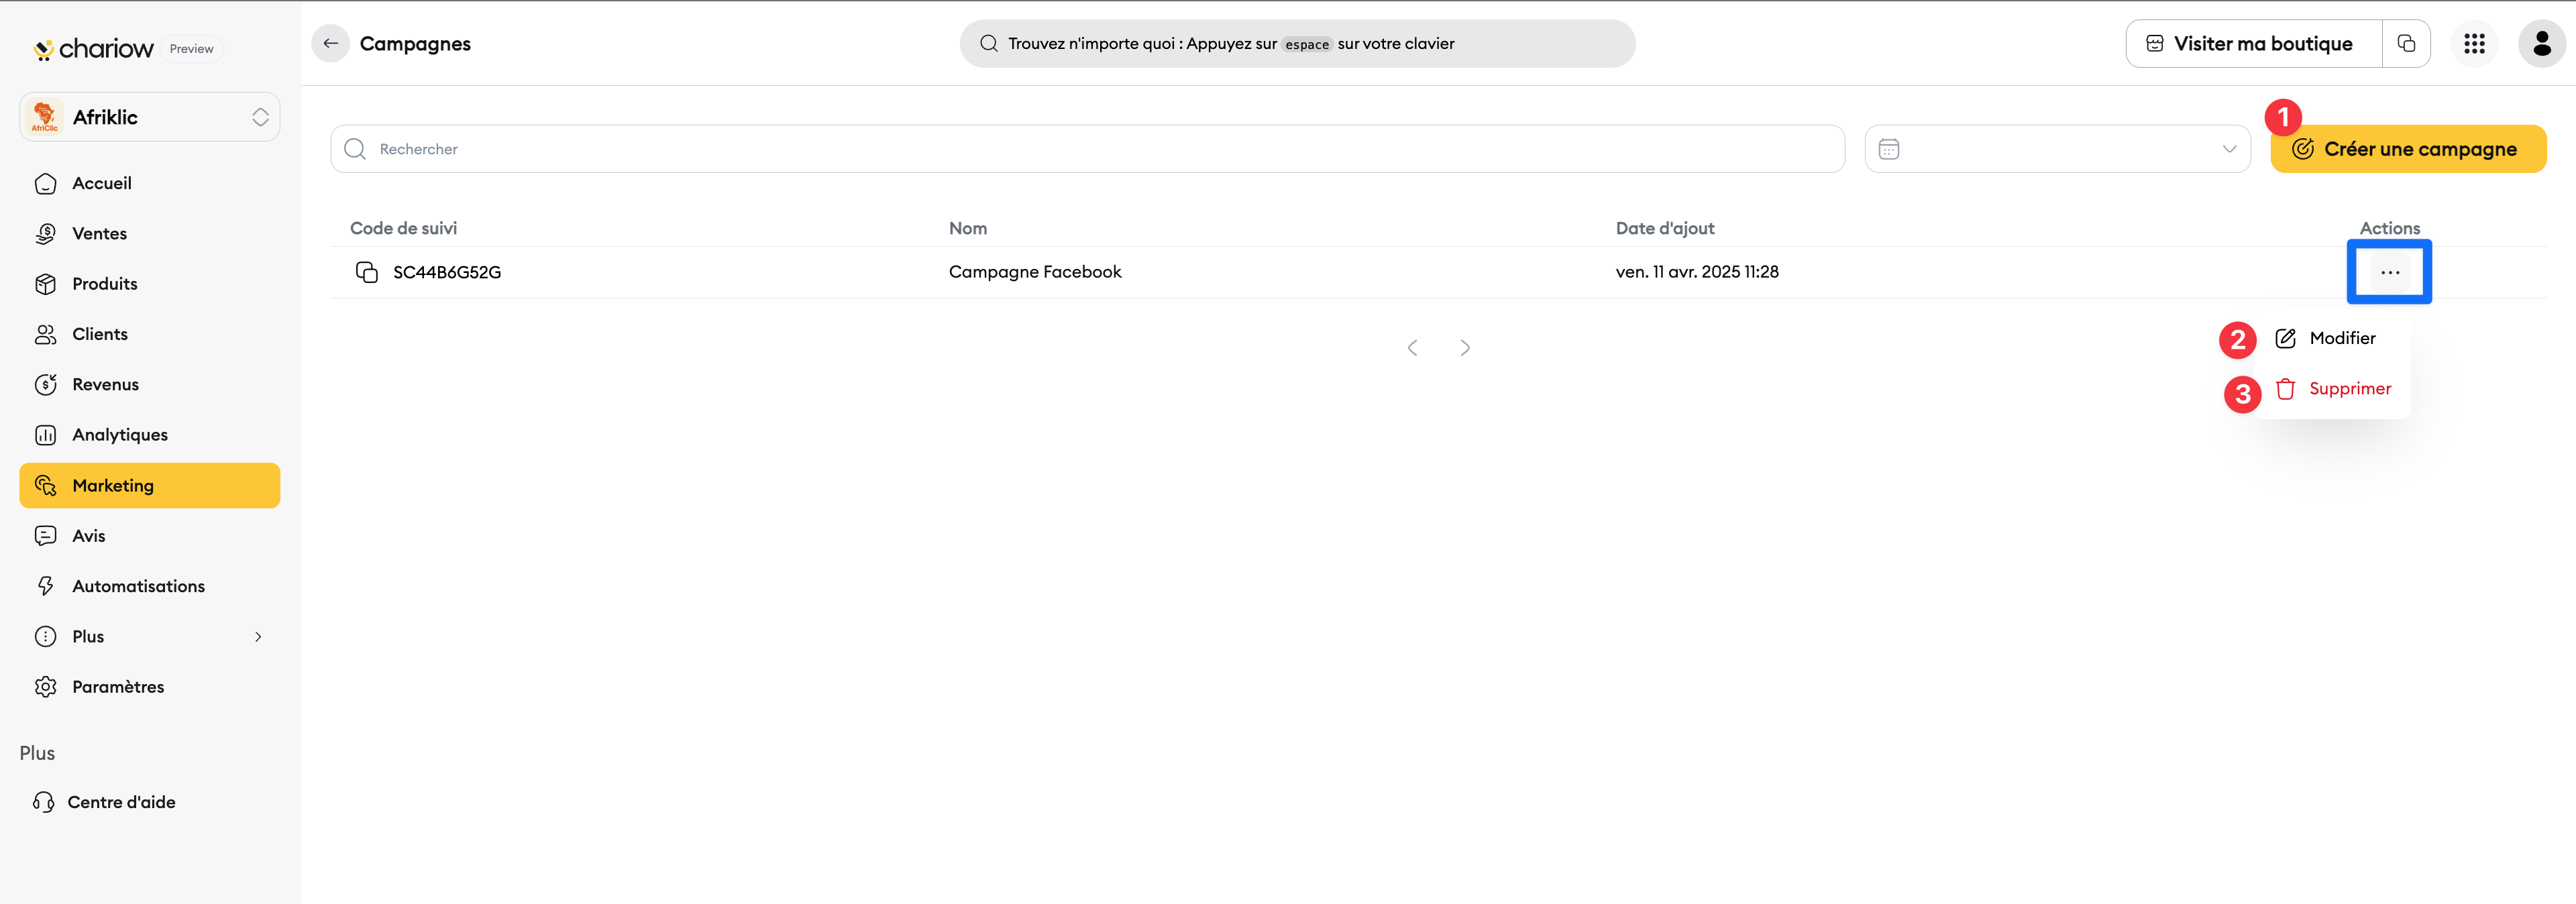The width and height of the screenshot is (2576, 904).
Task: Click tracking code text SC44B6G52G
Action: point(447,272)
